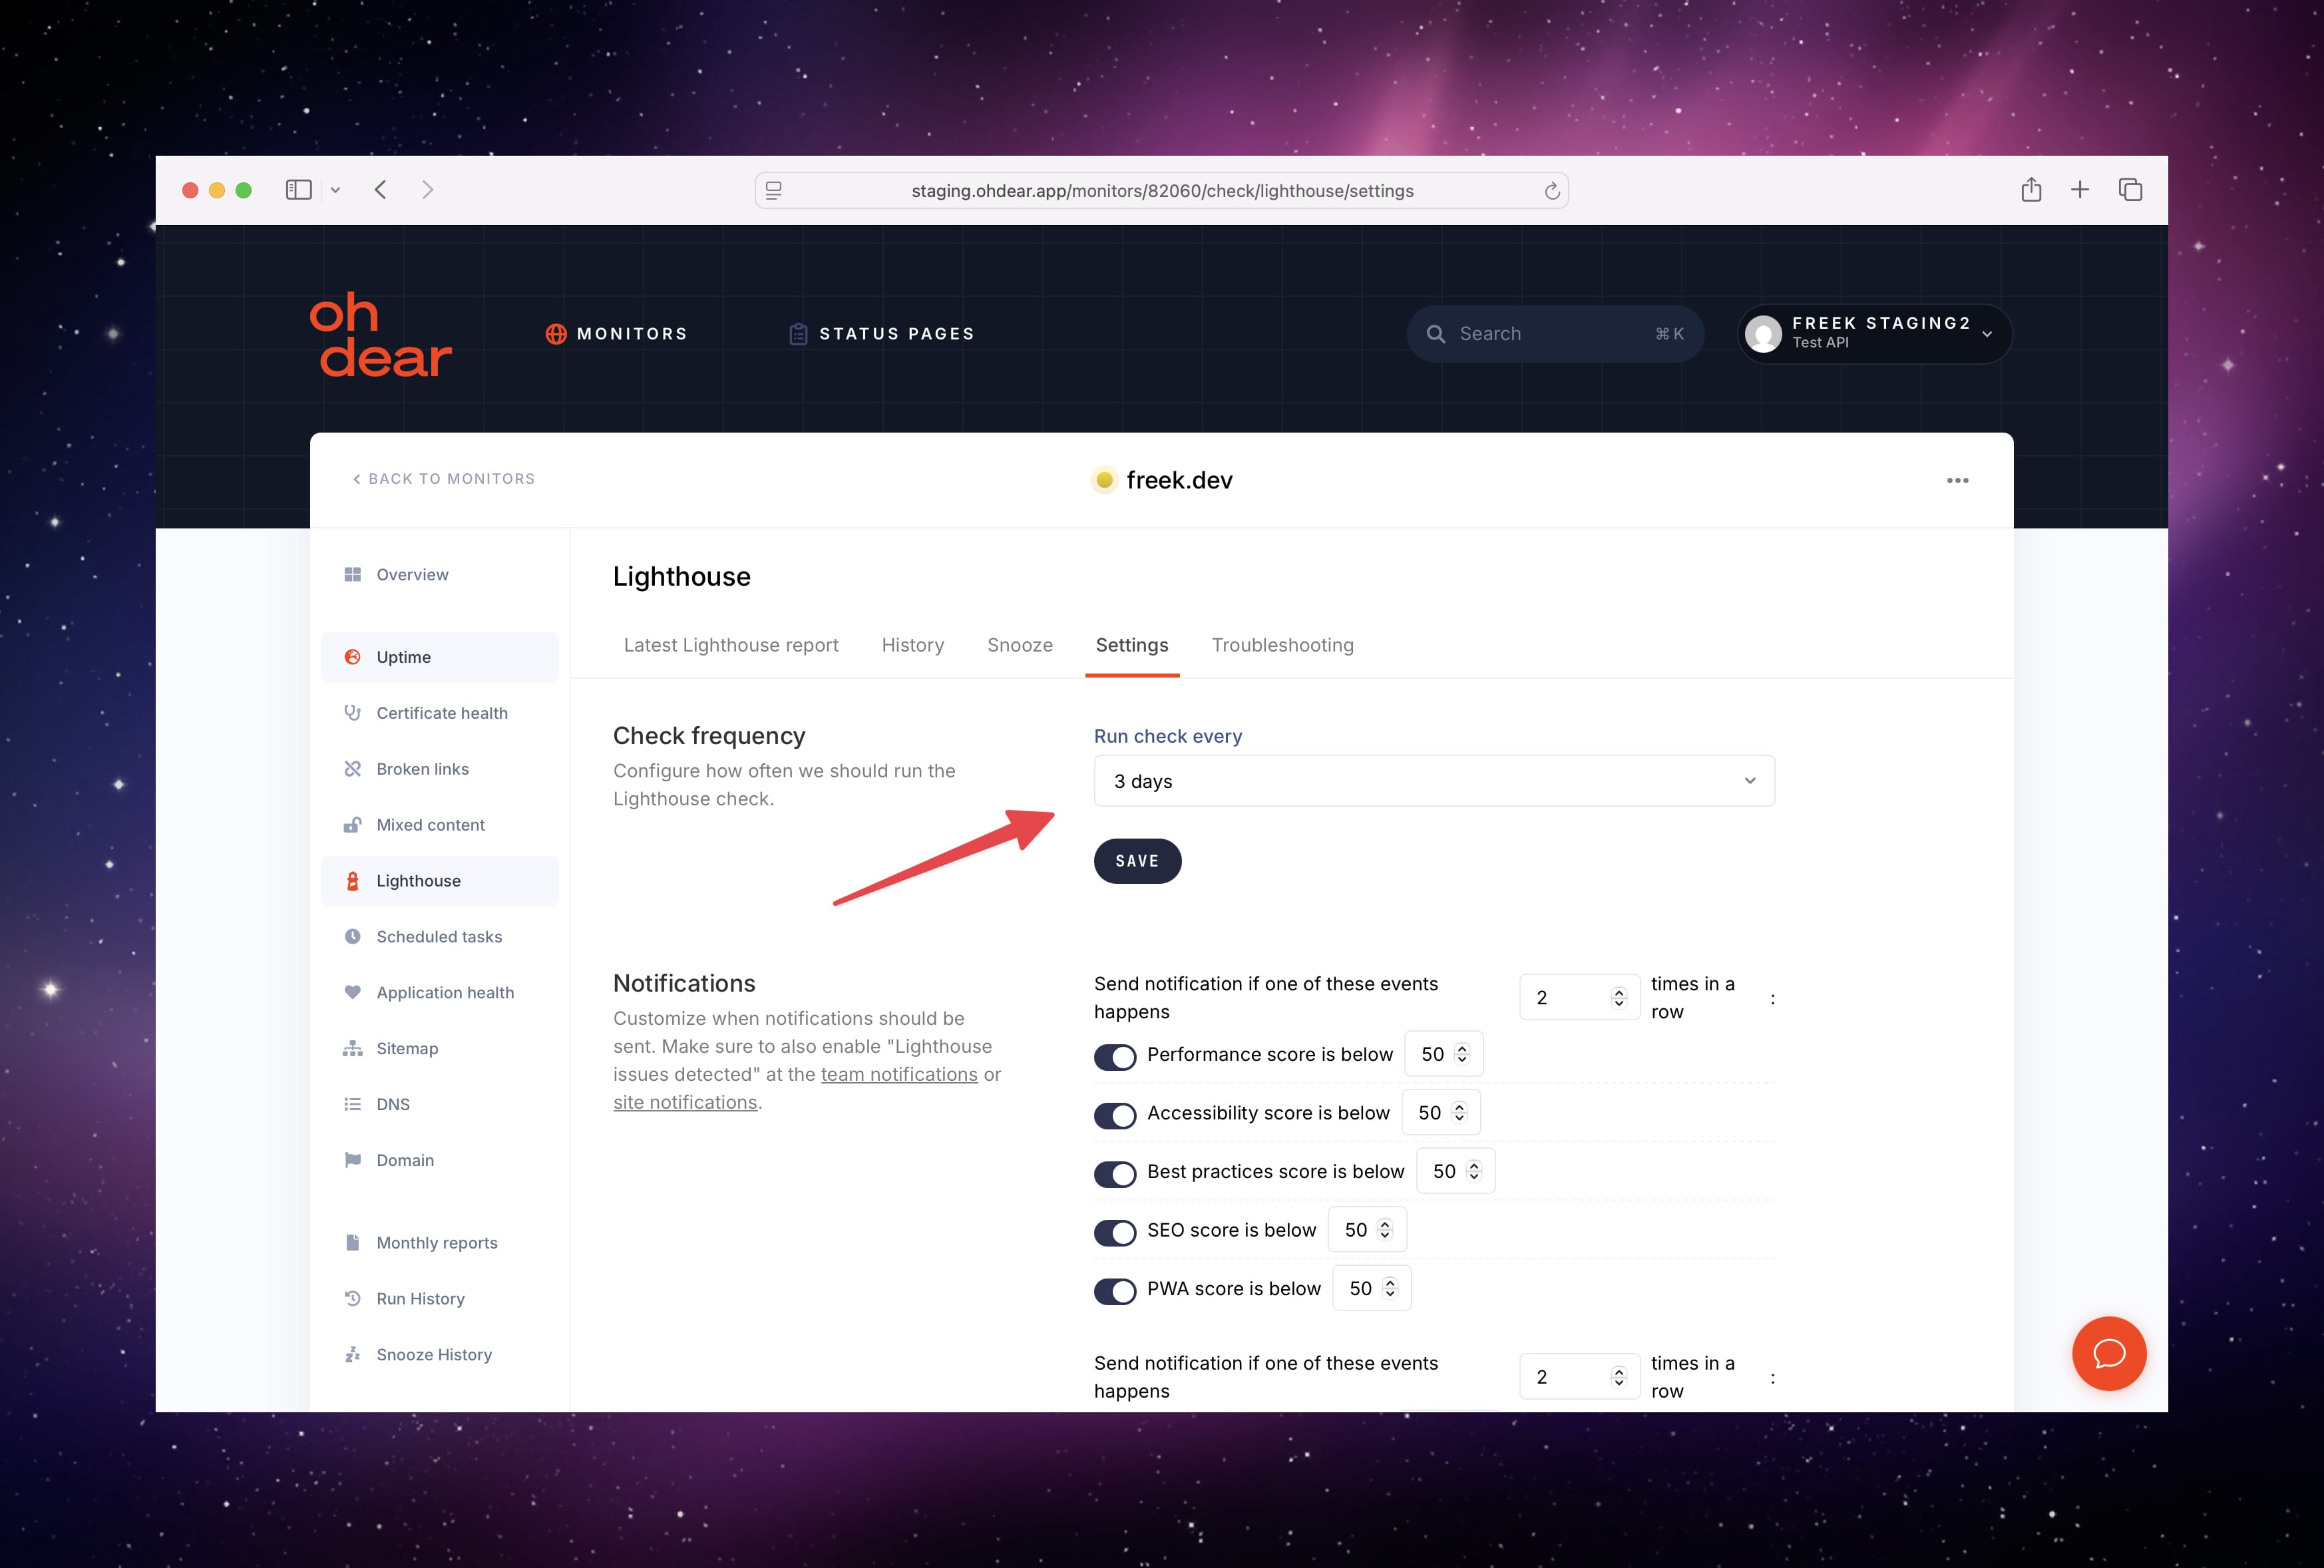Expand the Freek Staging2 account menu chevron
This screenshot has height=1568, width=2324.
coord(1987,335)
